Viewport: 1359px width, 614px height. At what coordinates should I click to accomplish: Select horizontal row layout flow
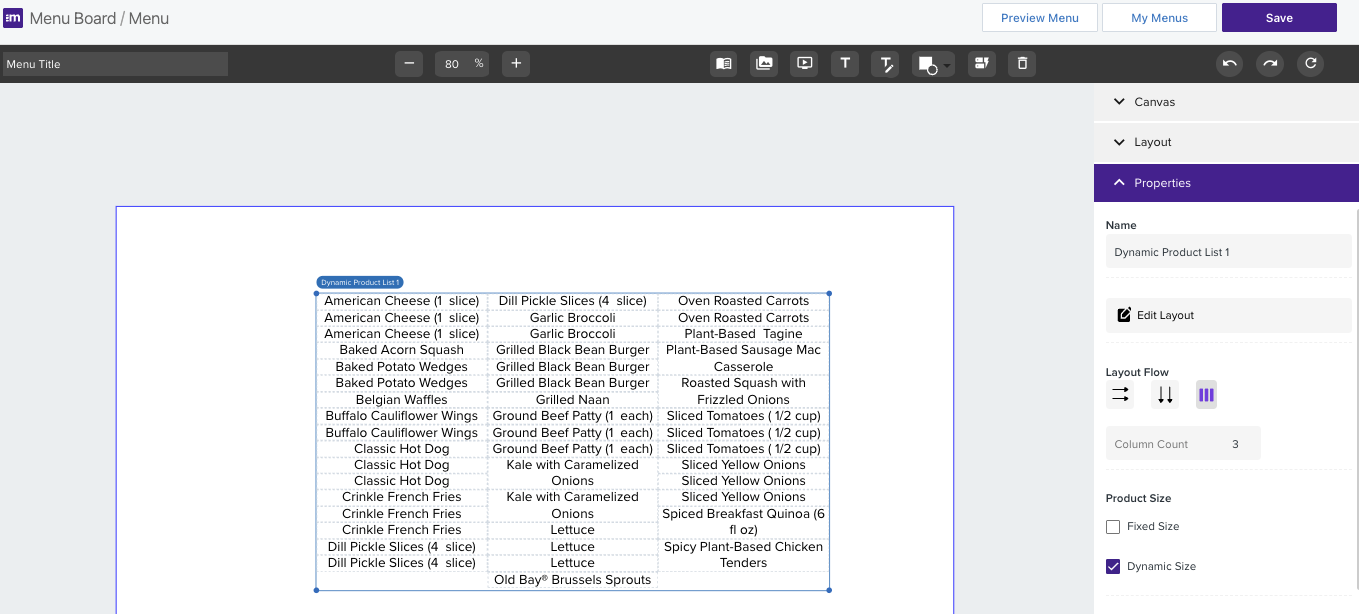point(1120,395)
